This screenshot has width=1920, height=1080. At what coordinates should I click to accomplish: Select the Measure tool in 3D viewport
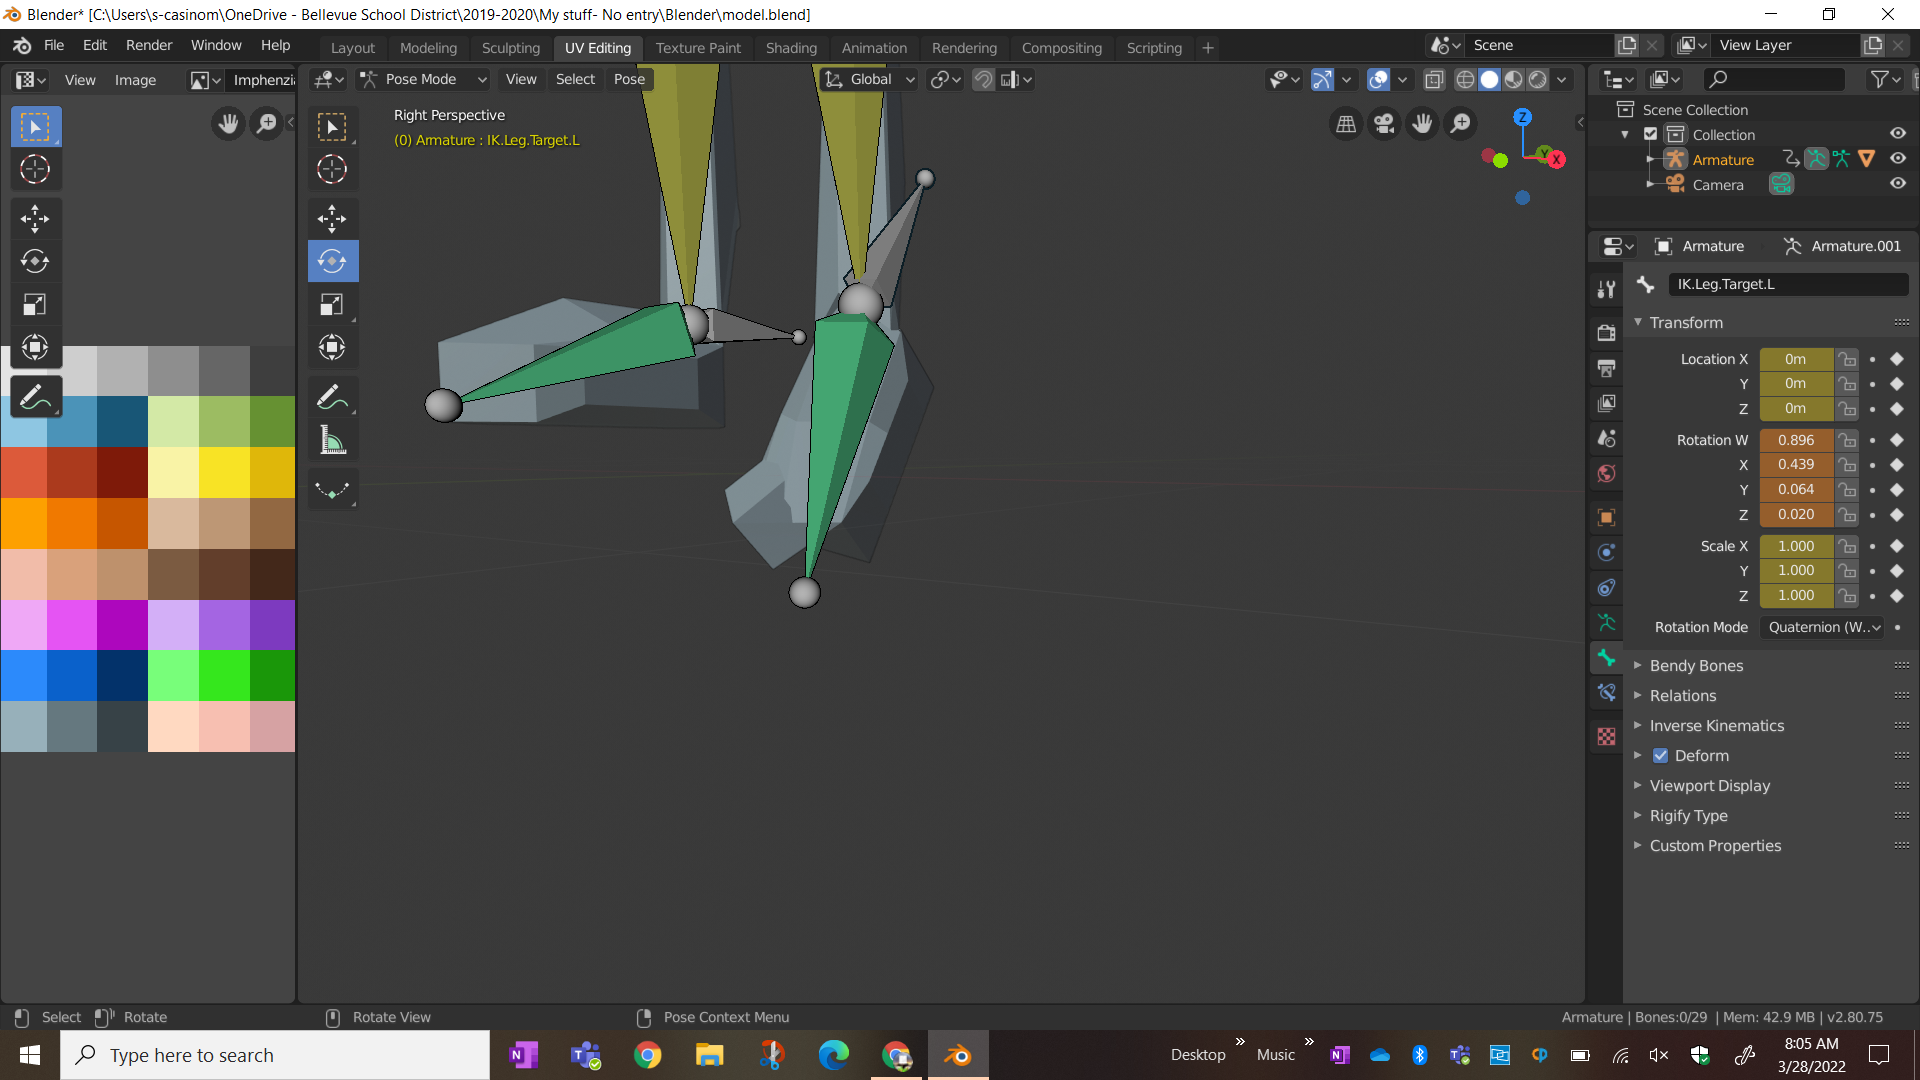[x=332, y=440]
